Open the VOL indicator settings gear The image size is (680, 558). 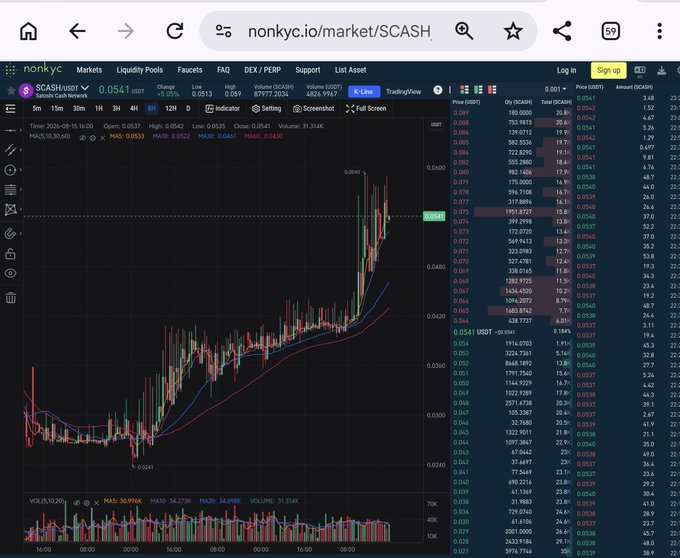tap(87, 503)
